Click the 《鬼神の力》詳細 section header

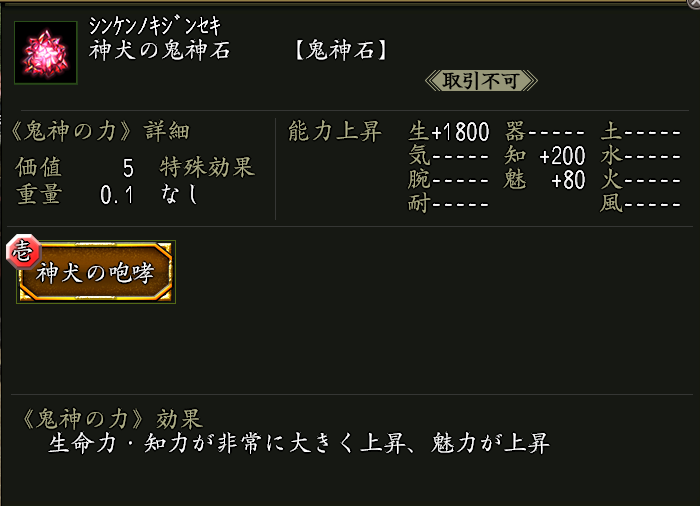pyautogui.click(x=97, y=131)
